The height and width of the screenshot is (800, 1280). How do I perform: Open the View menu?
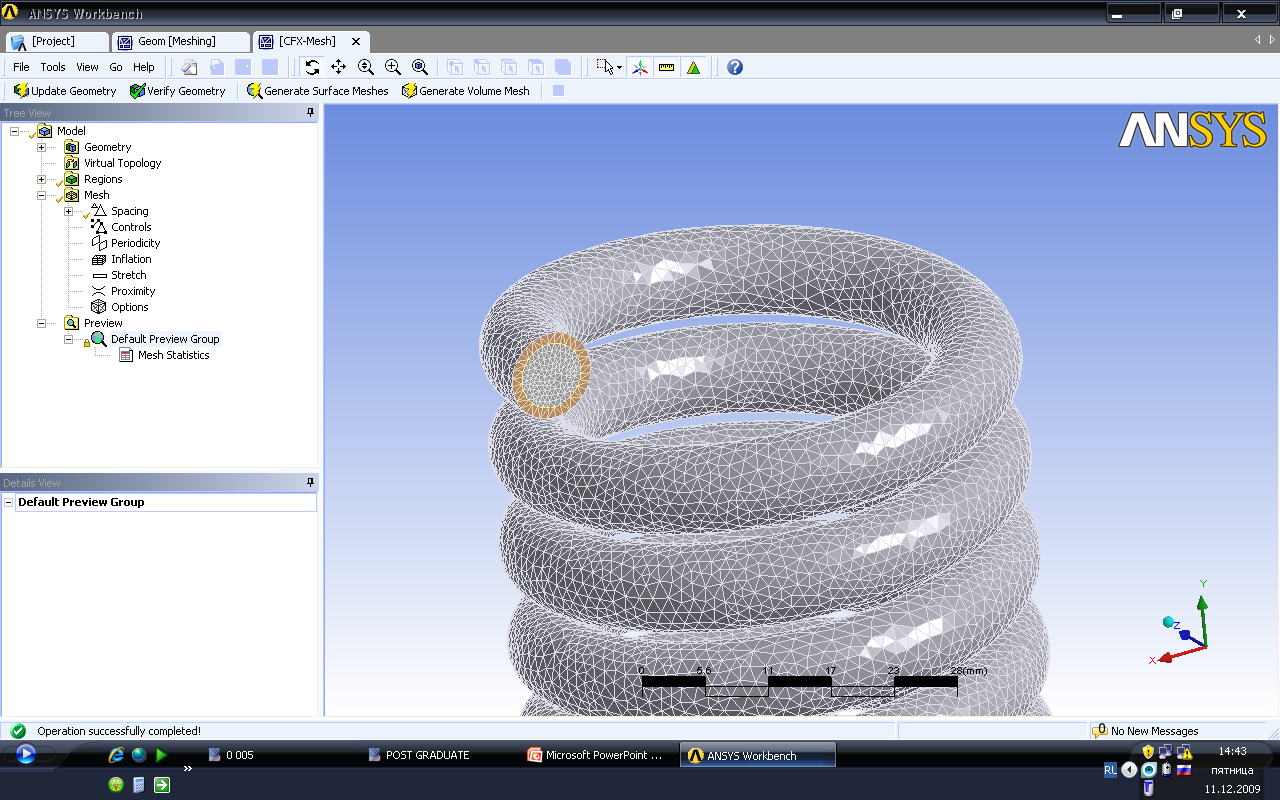88,67
